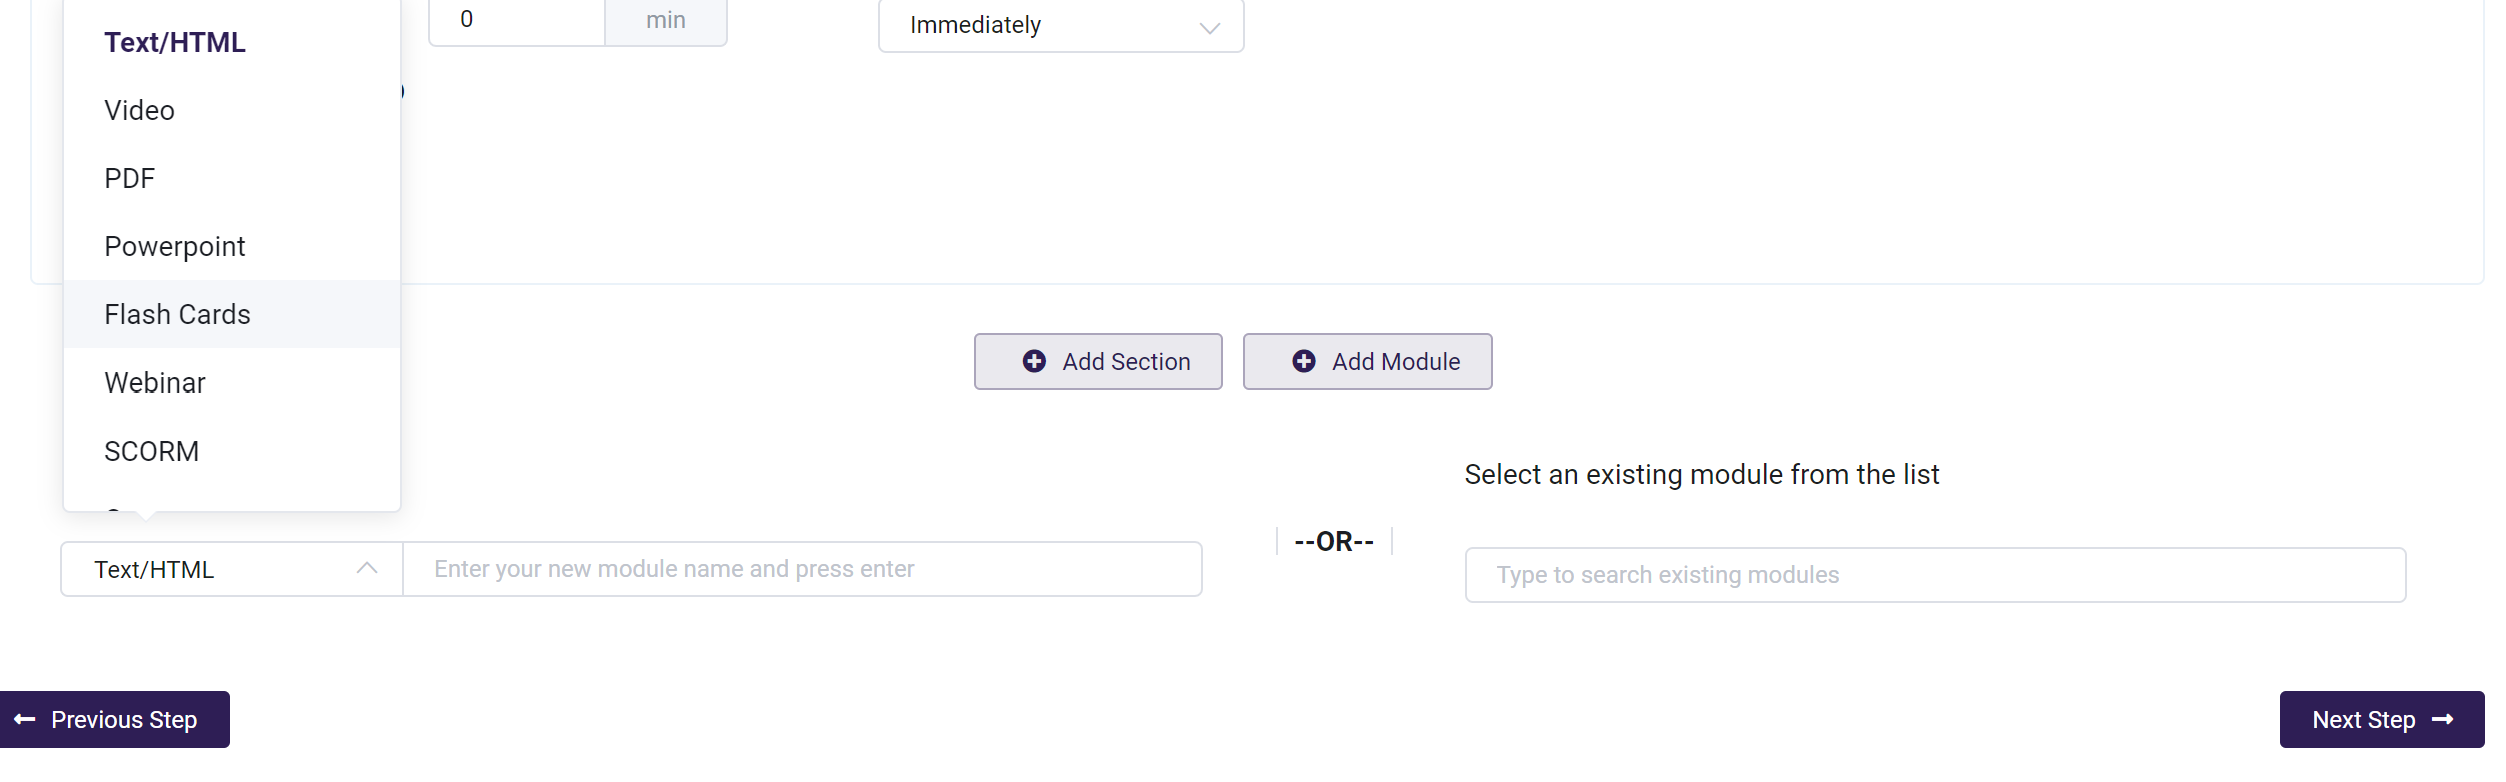Pick "SCORM" from the module type list

tap(152, 451)
